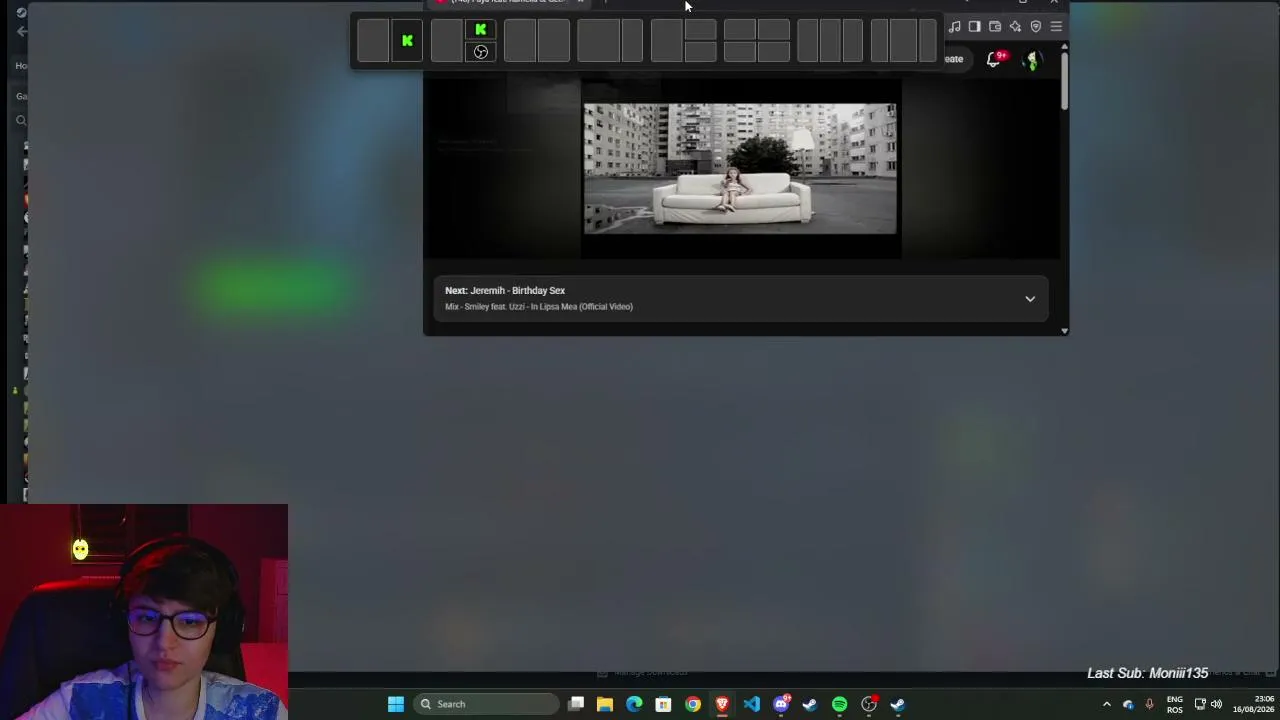Viewport: 1280px width, 720px height.
Task: Choose top-left quadrant of four-quadrant snap layout
Action: pos(740,30)
